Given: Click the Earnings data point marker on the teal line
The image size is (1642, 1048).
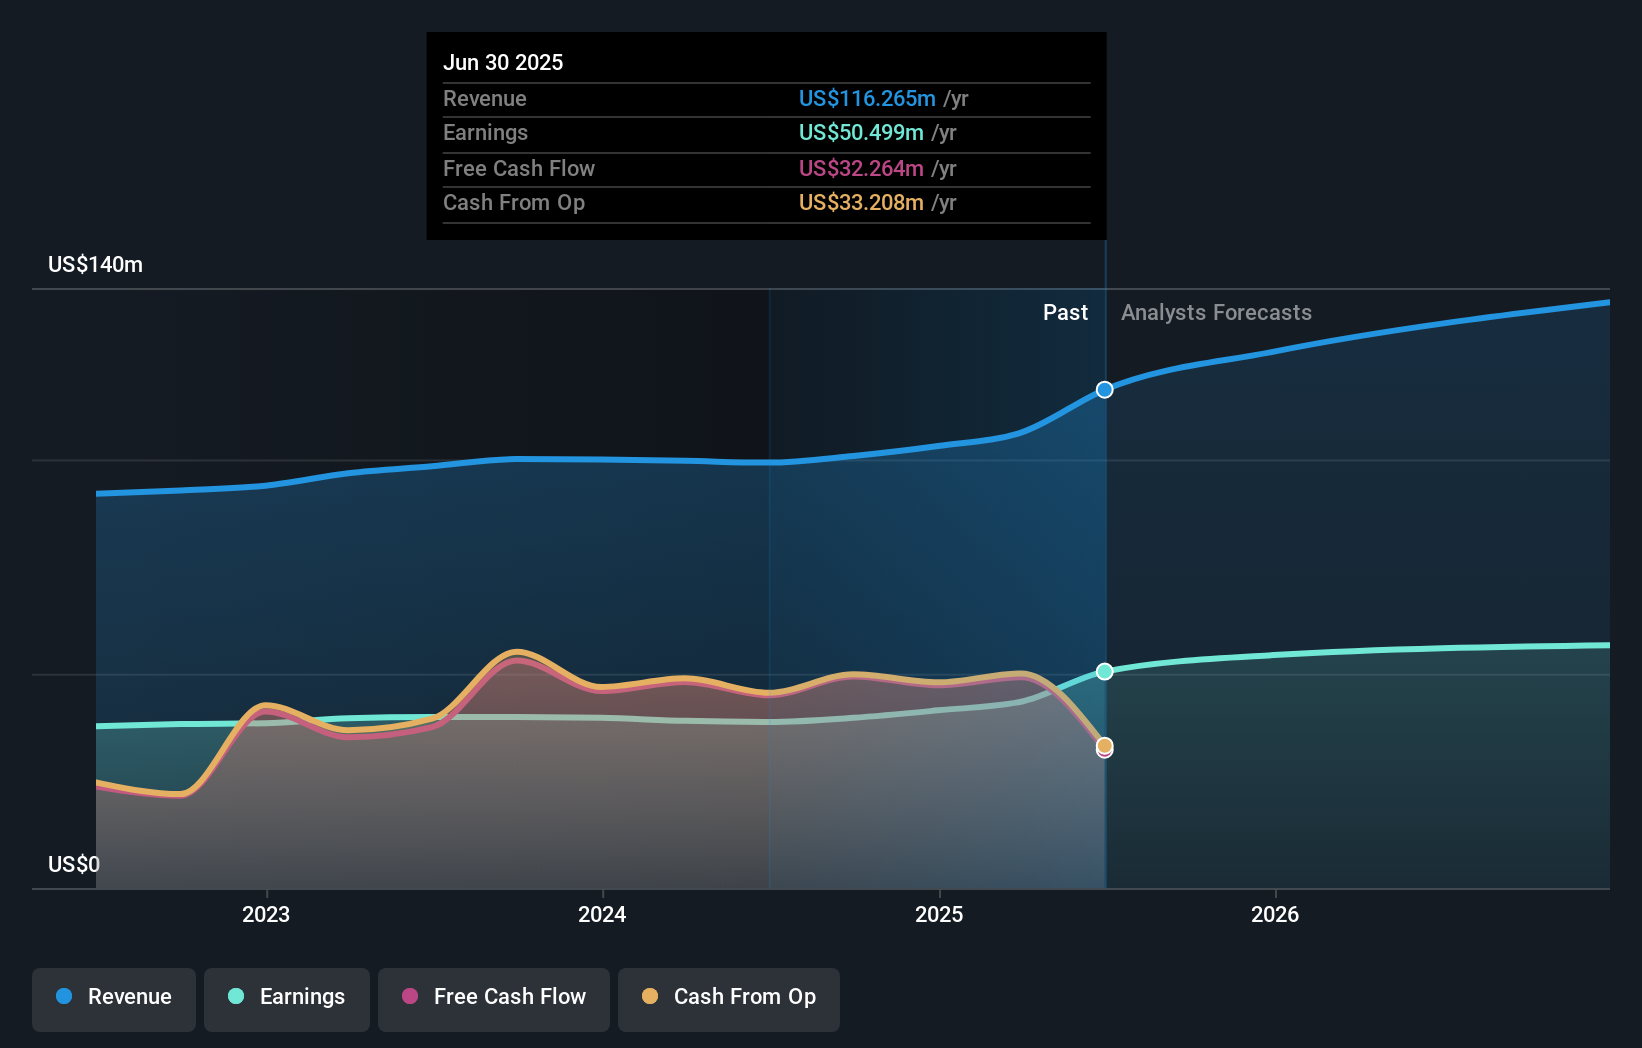Looking at the screenshot, I should pos(1104,671).
